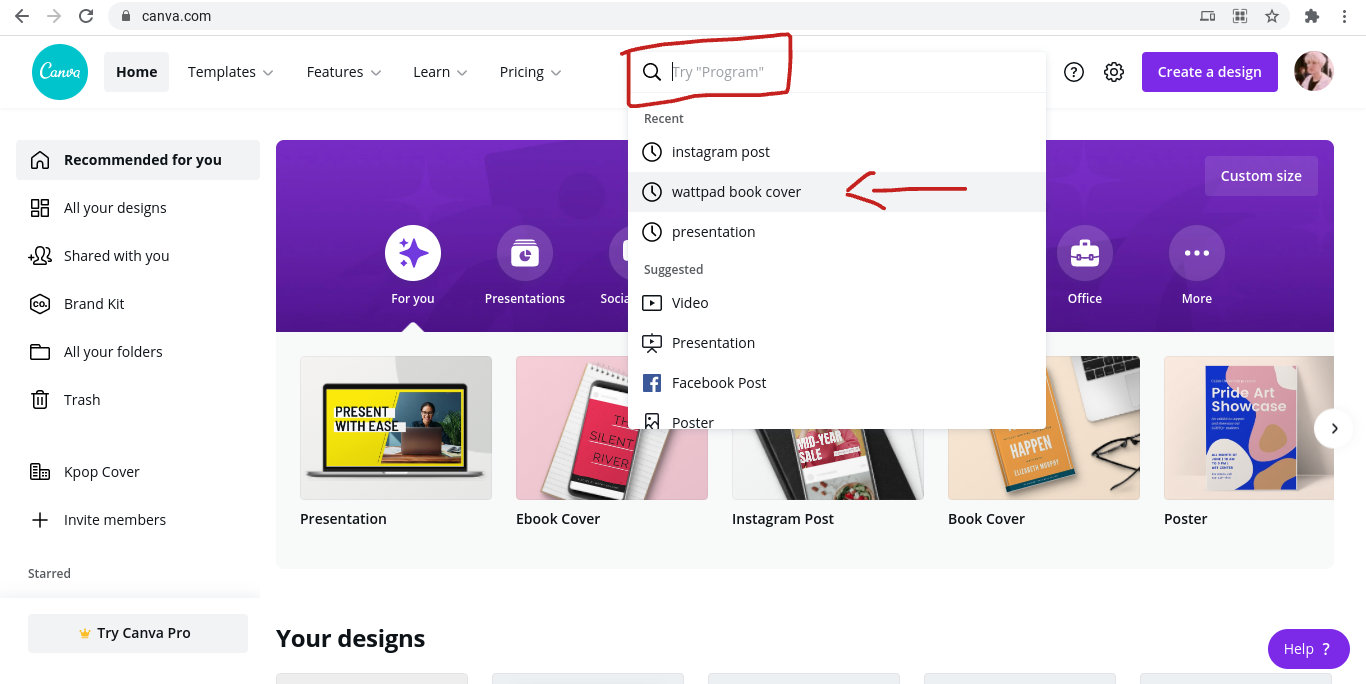Image resolution: width=1366 pixels, height=684 pixels.
Task: Open Recommended for you
Action: (x=138, y=160)
